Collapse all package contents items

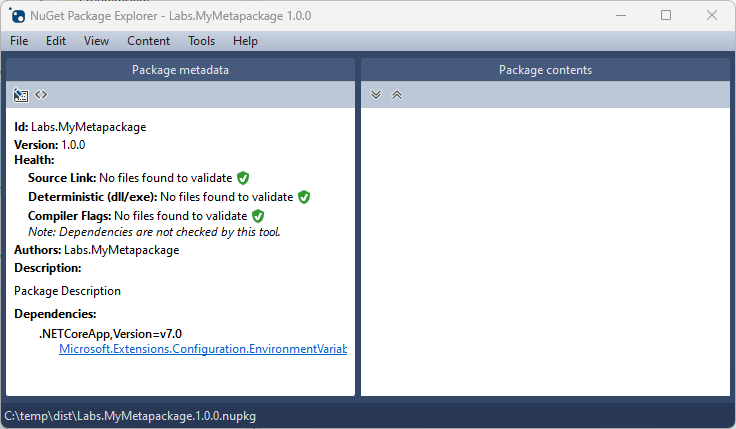tap(397, 95)
